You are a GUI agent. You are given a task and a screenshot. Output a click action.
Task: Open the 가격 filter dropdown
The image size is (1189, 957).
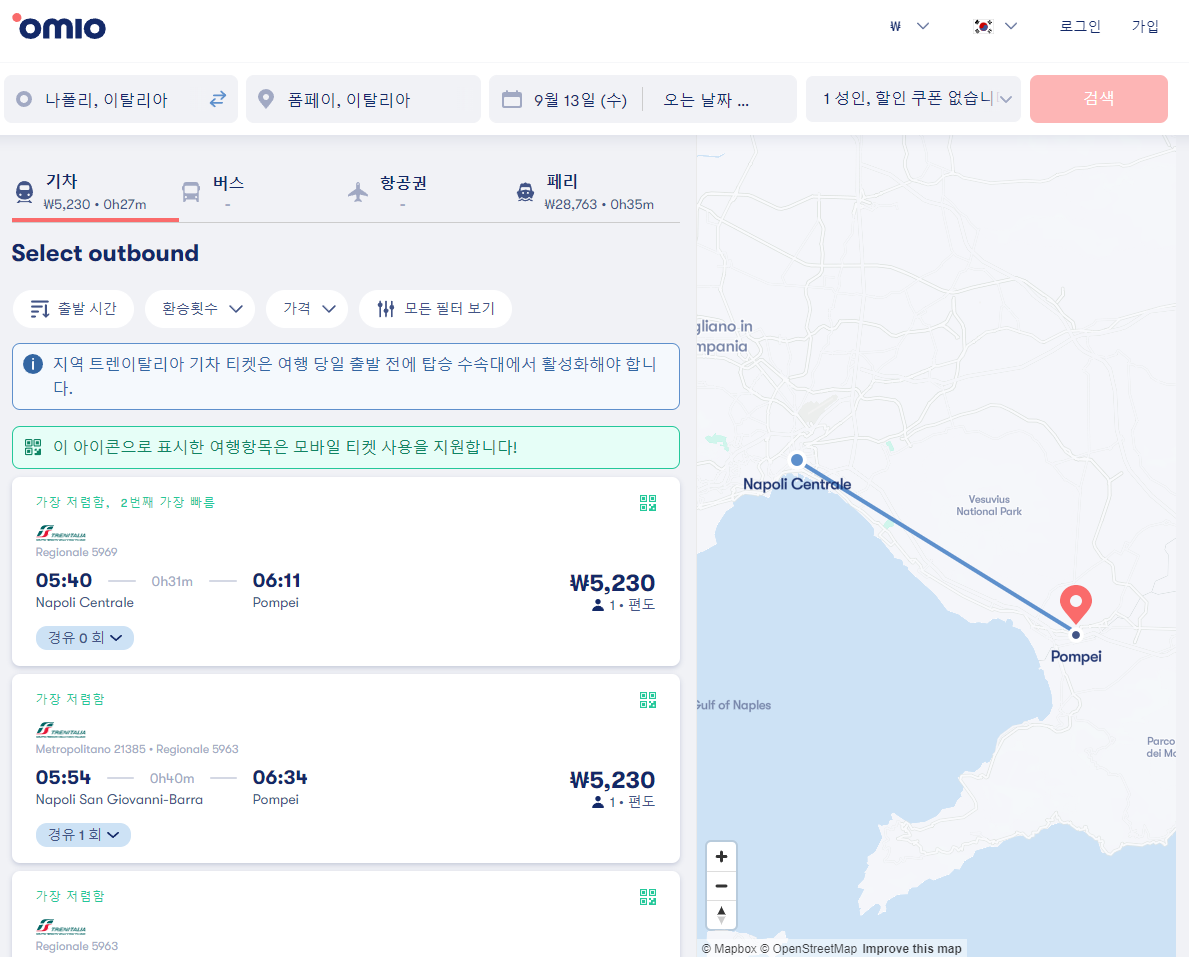pyautogui.click(x=307, y=309)
